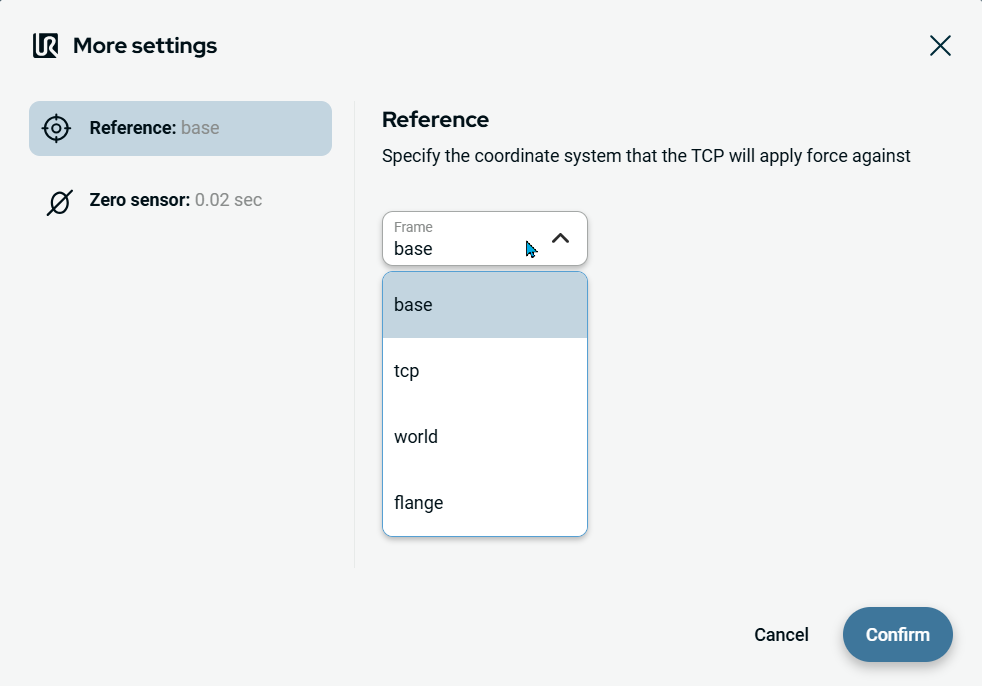The image size is (982, 686).
Task: Select 'flange' from the dropdown list
Action: 484,503
